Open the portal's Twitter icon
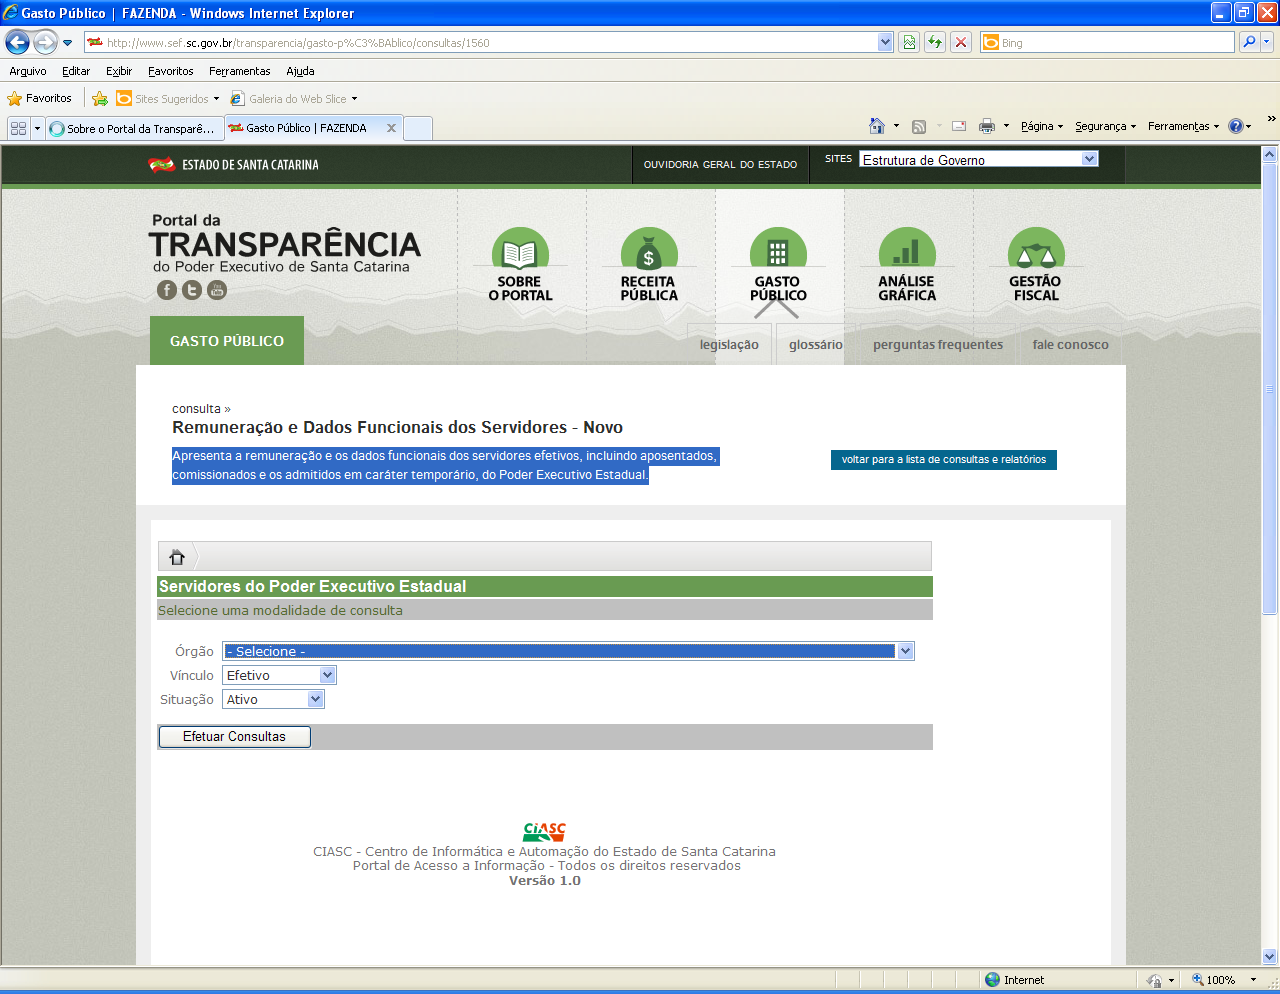The height and width of the screenshot is (994, 1280). (x=192, y=290)
